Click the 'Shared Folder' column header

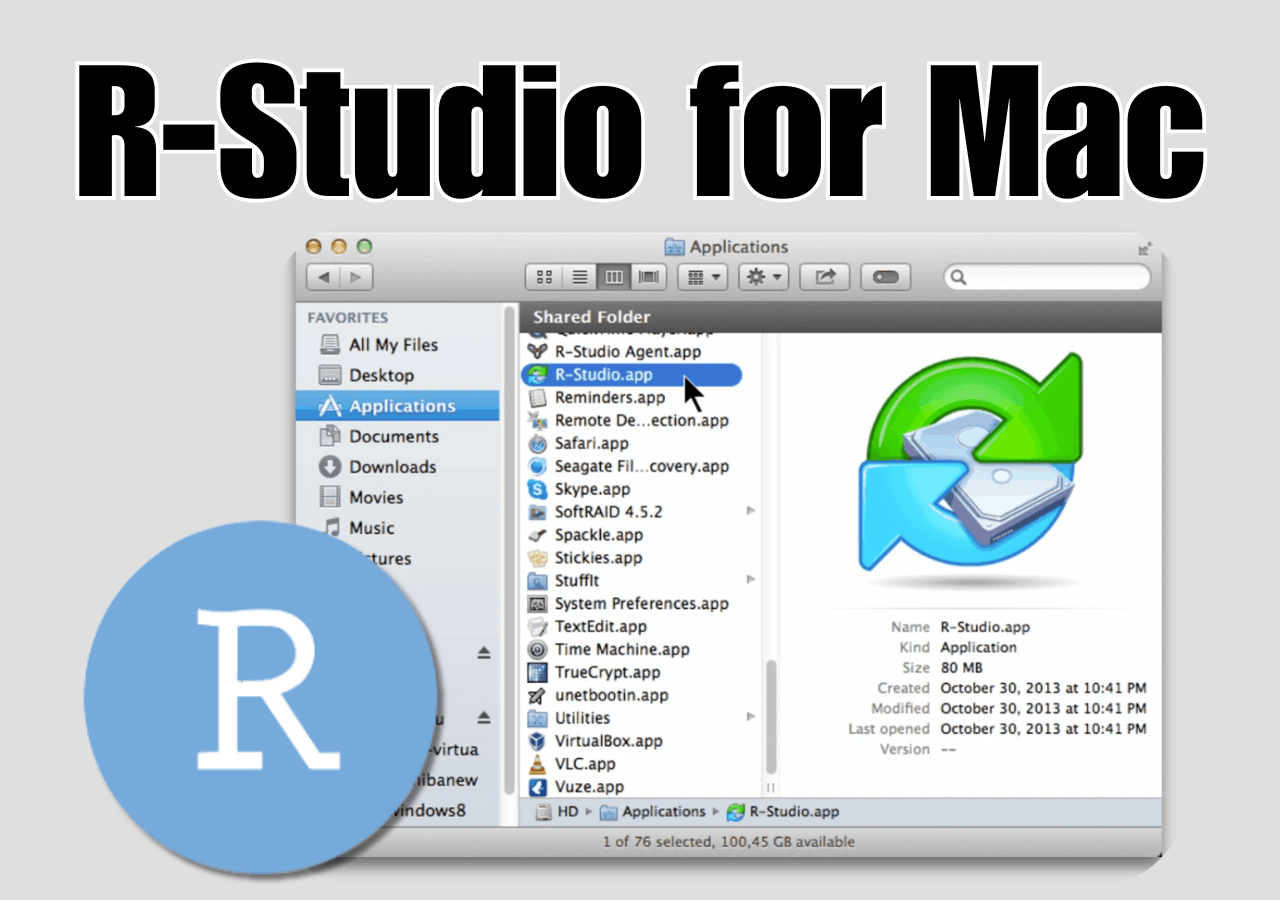(x=592, y=317)
